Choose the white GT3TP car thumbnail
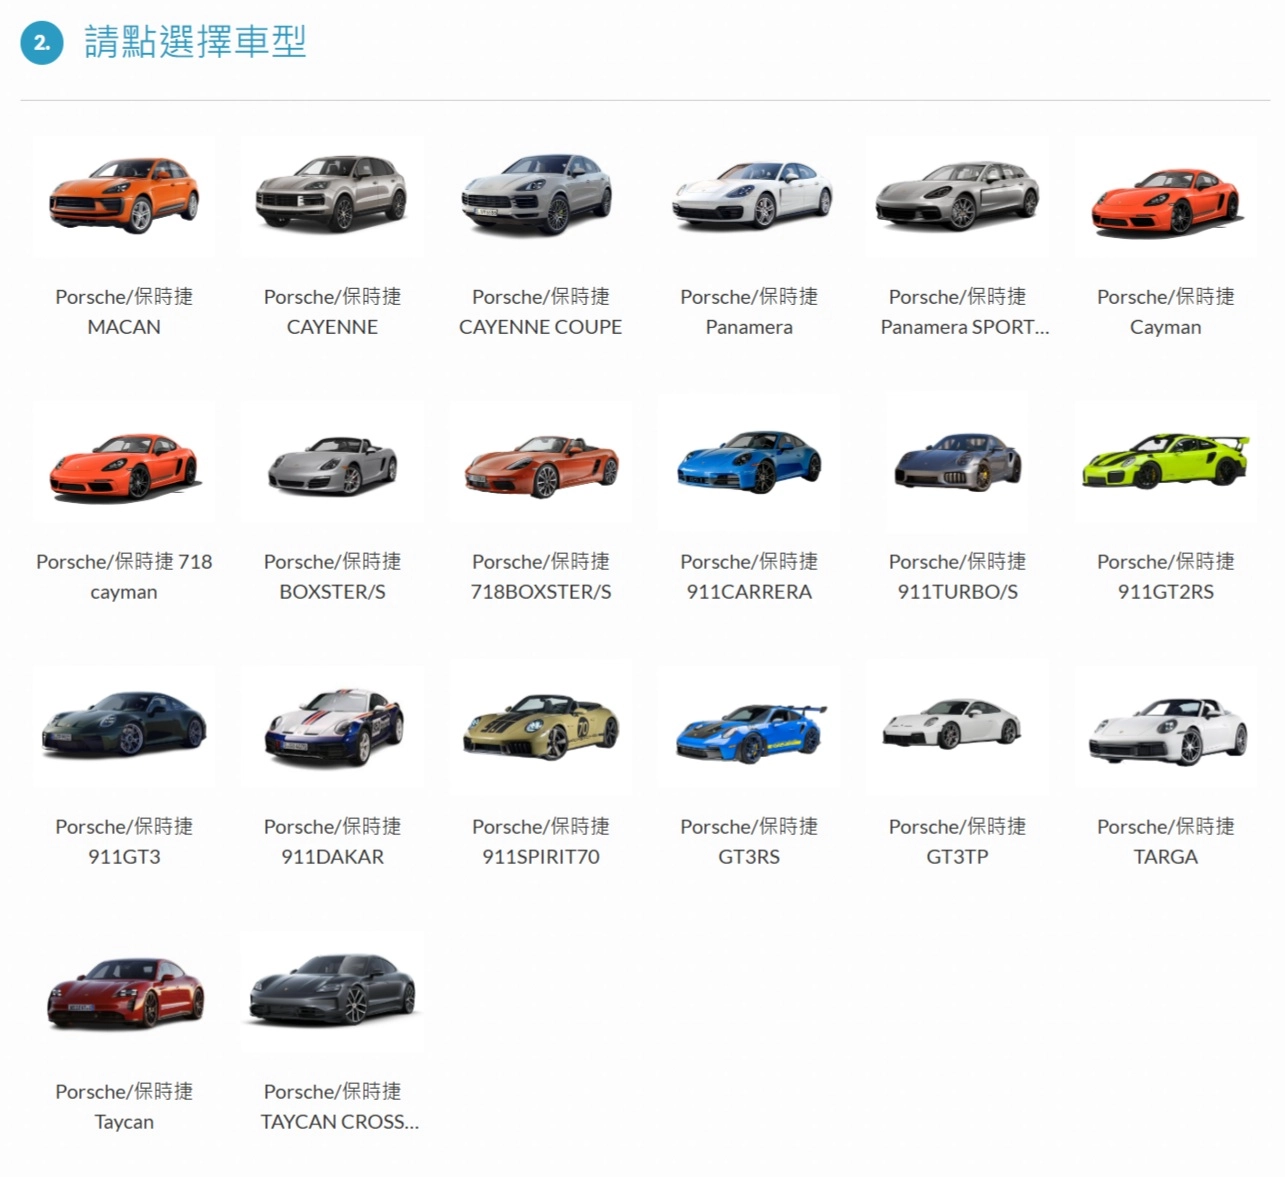The height and width of the screenshot is (1177, 1285). [957, 727]
